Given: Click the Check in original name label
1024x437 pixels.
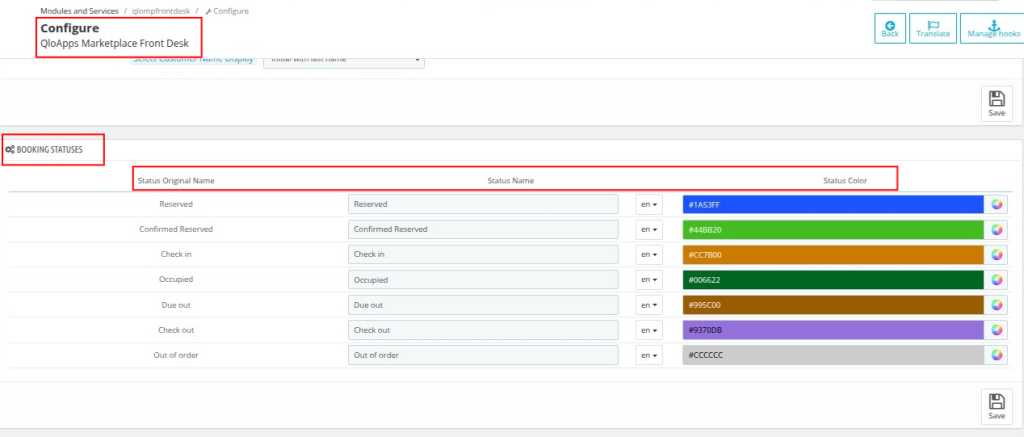Looking at the screenshot, I should click(176, 254).
